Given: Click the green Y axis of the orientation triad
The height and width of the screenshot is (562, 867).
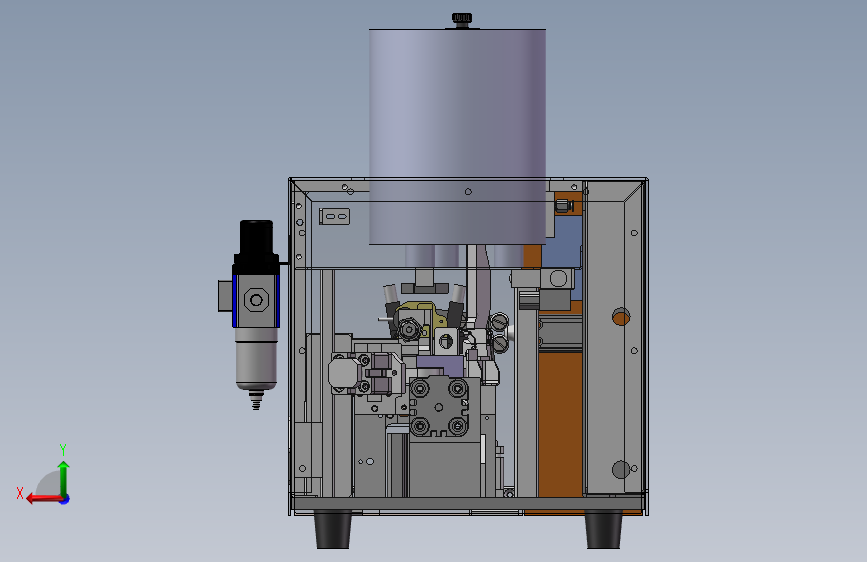Looking at the screenshot, I should coord(64,478).
